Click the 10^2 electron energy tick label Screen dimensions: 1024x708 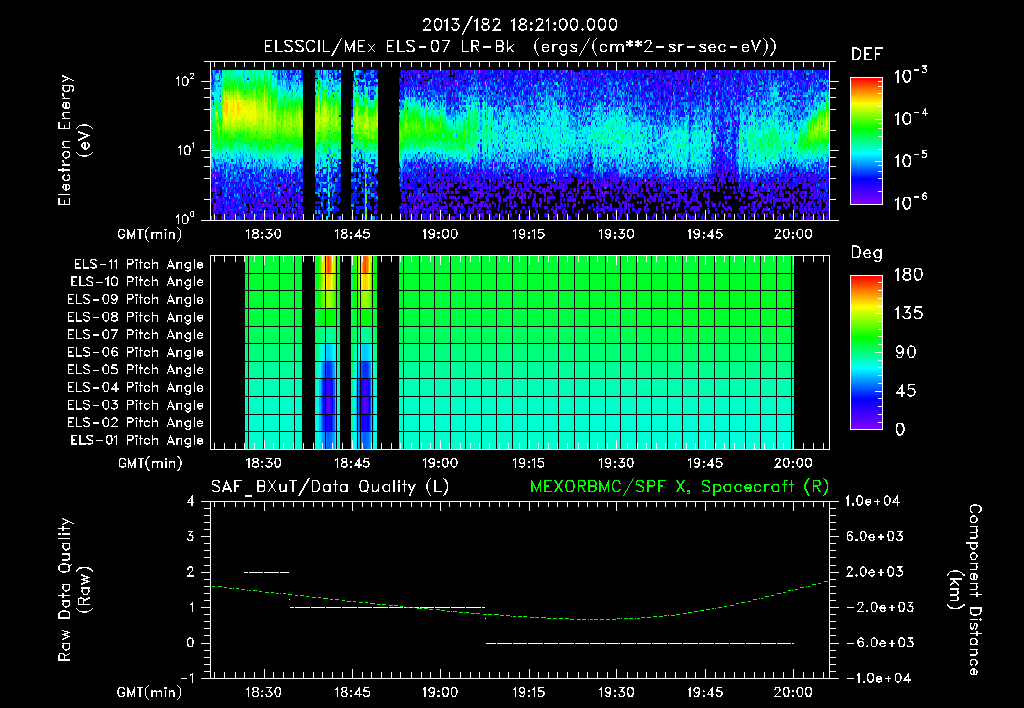click(x=185, y=80)
